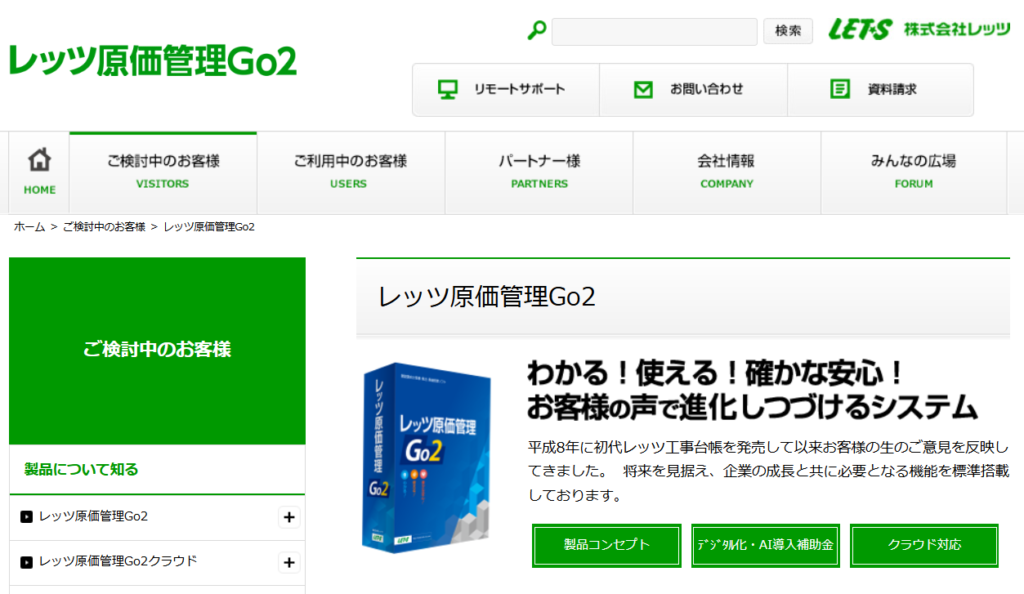Screen dimensions: 1024x594
Task: Click the green ご検討中のお客様 sidebar banner
Action: [x=157, y=351]
